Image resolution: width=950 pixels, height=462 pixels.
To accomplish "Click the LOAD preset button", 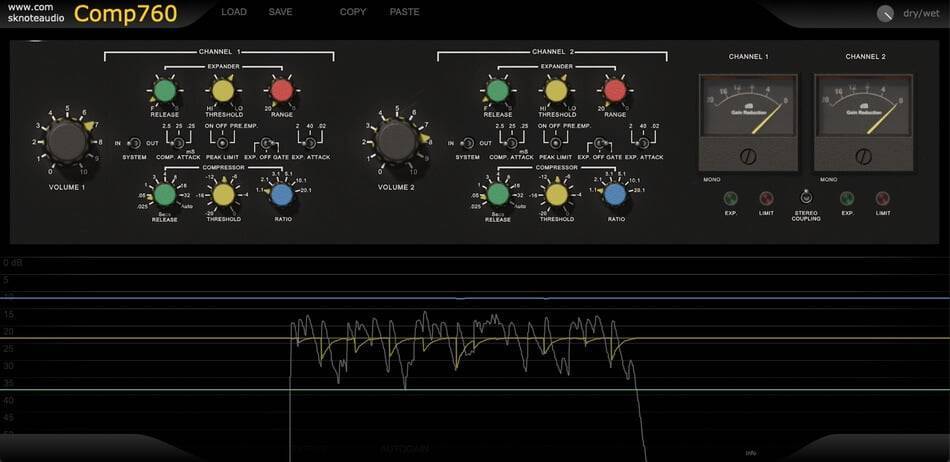I will pos(234,12).
